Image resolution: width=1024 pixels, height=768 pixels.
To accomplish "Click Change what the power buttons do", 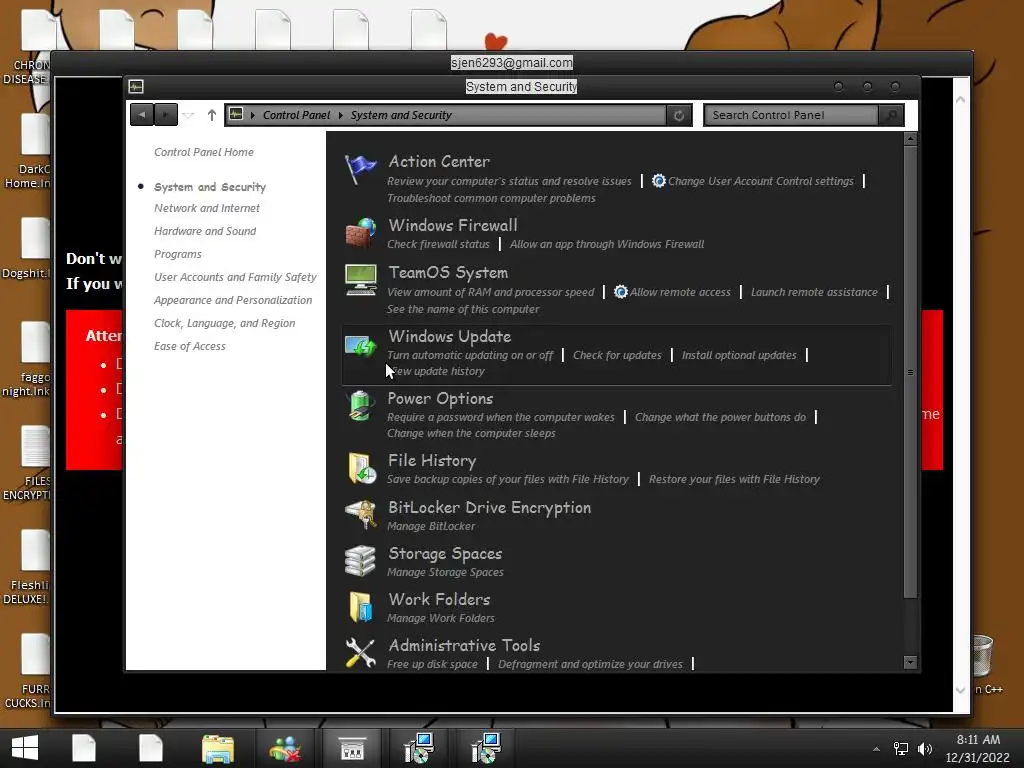I will (x=720, y=417).
